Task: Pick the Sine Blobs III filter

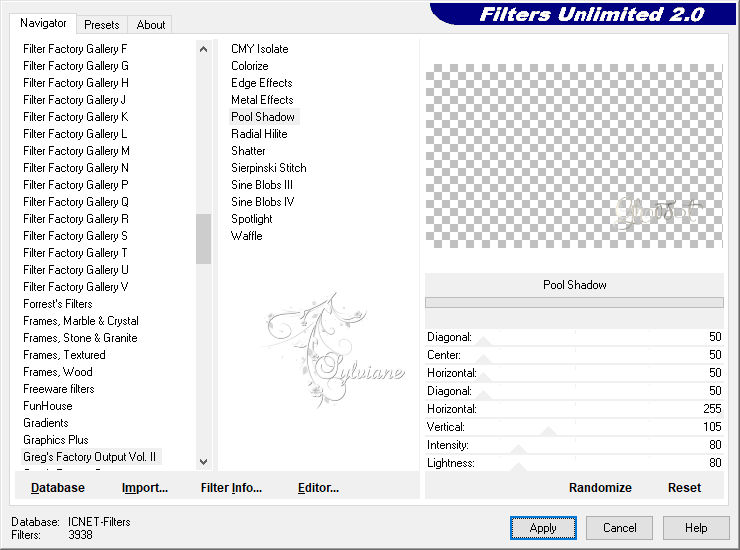Action: (x=262, y=185)
